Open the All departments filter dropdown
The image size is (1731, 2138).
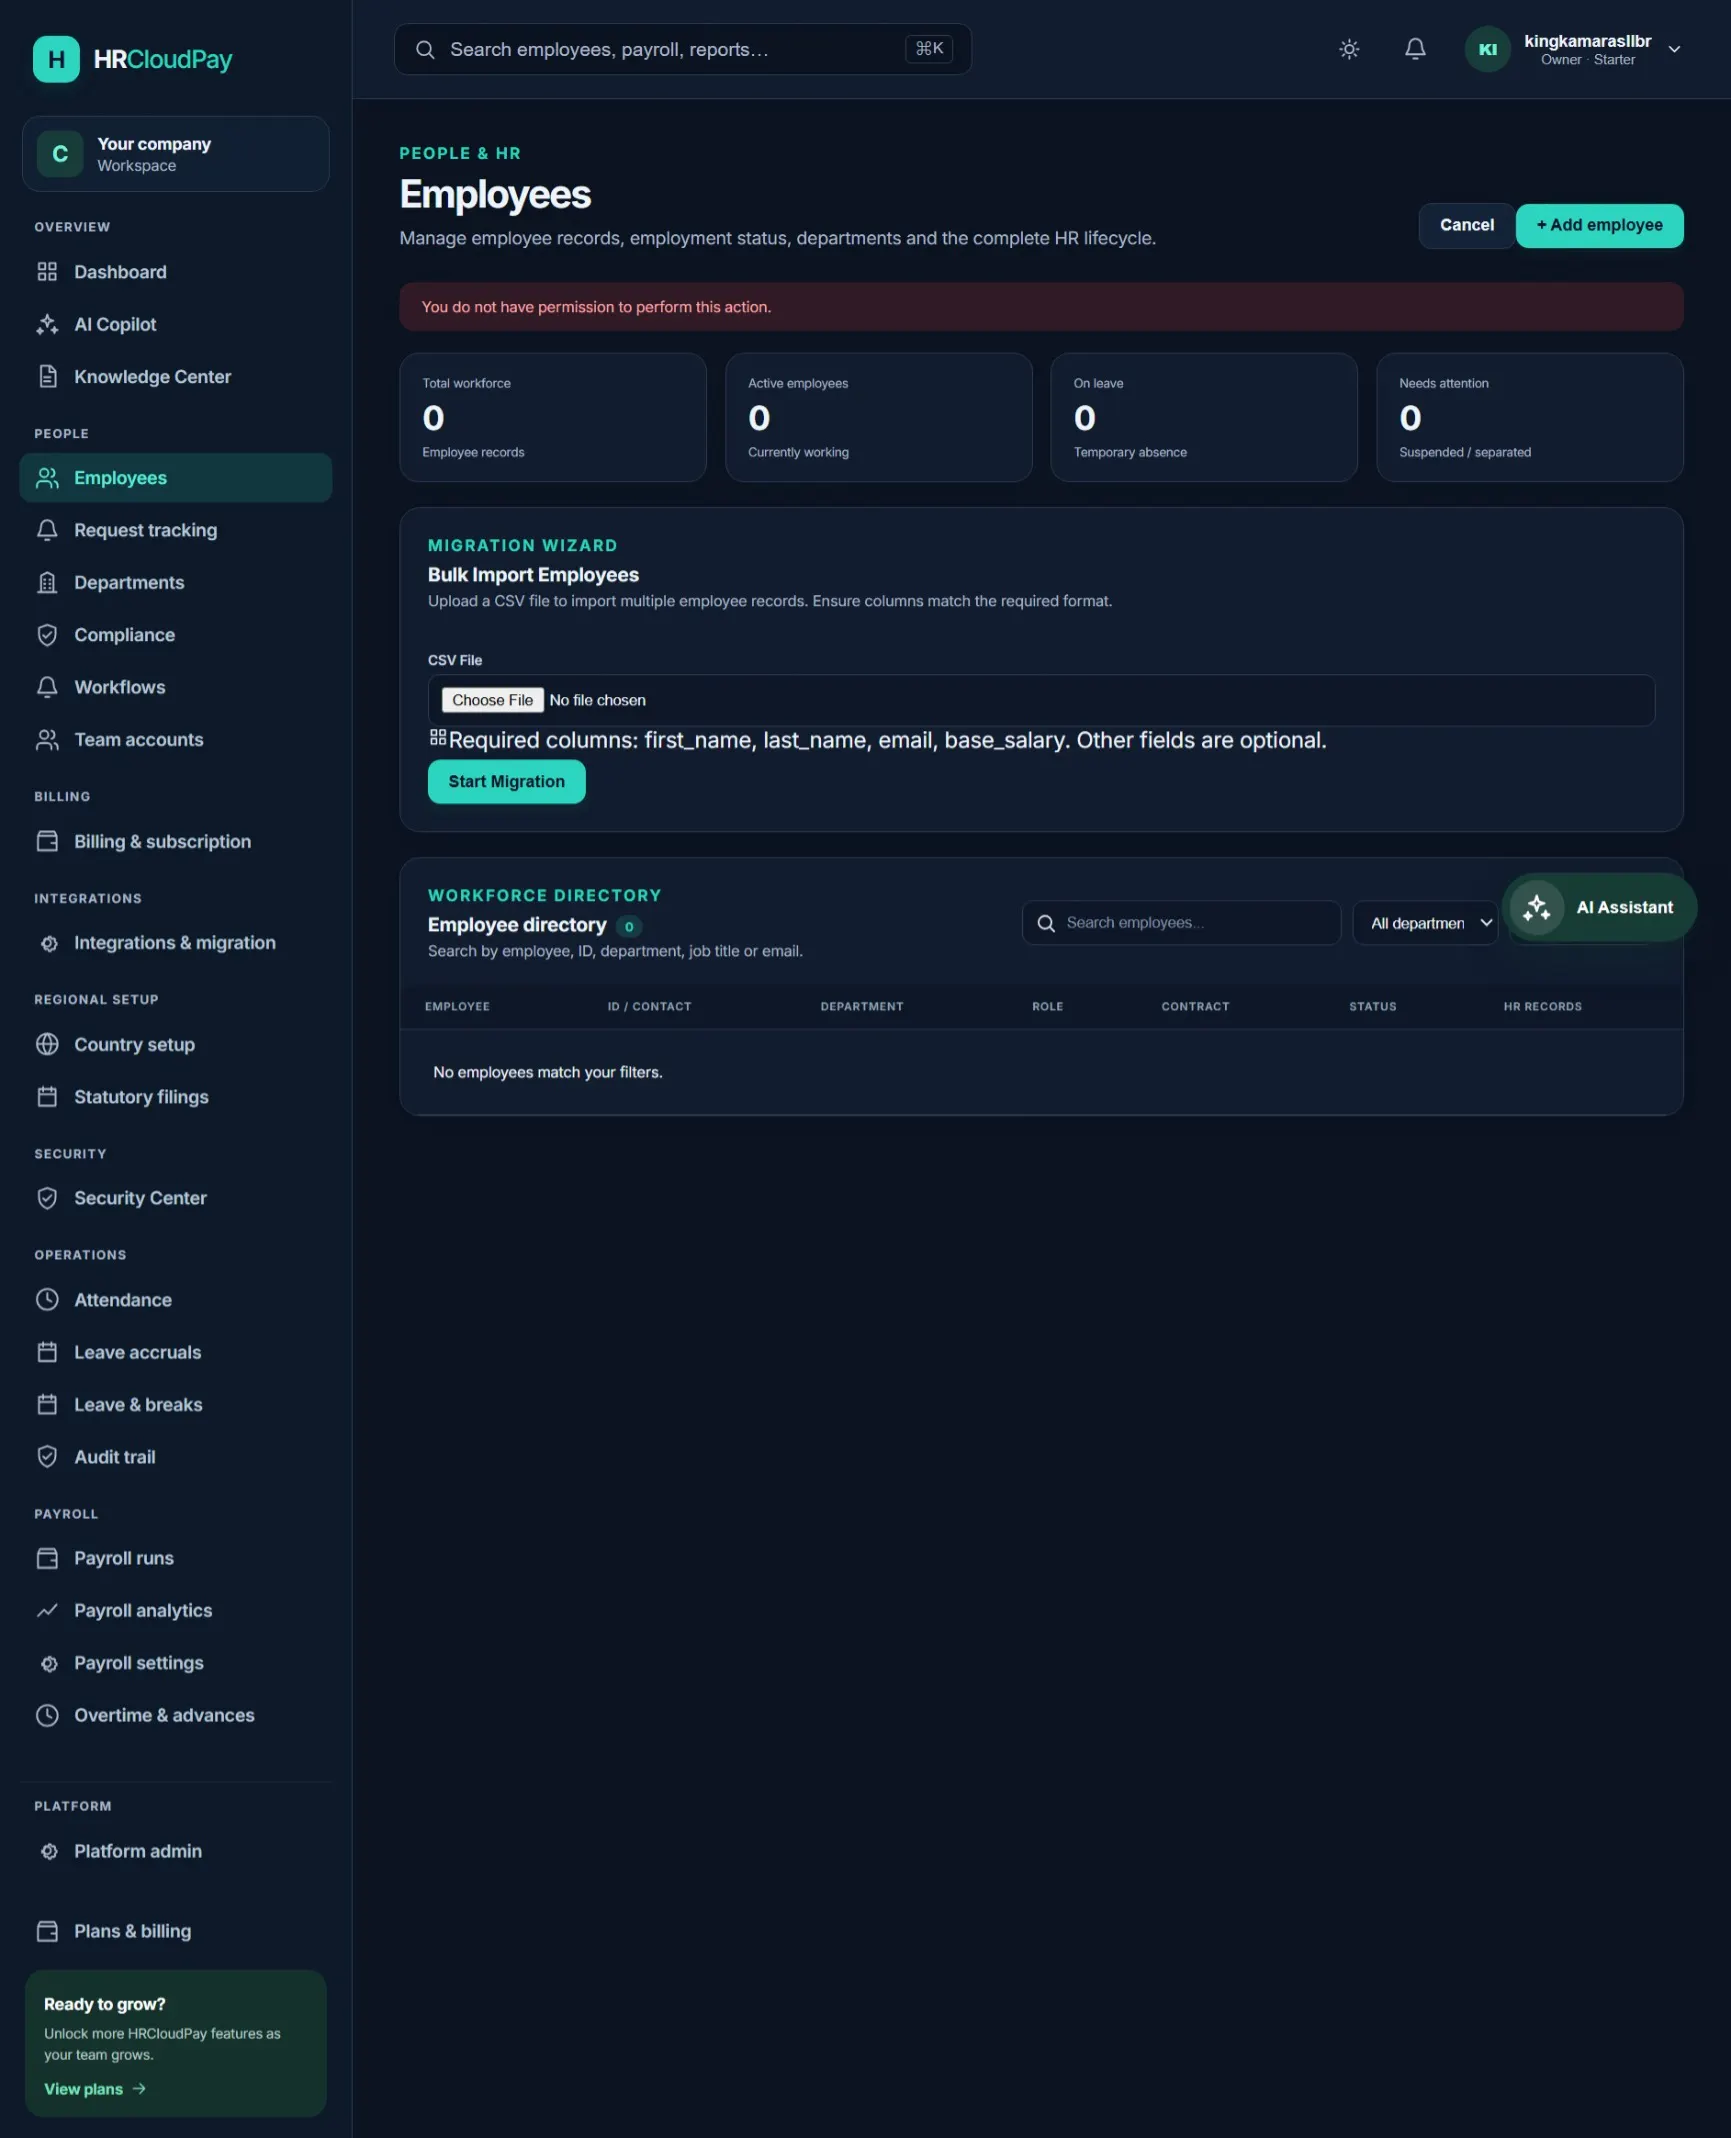pos(1425,923)
